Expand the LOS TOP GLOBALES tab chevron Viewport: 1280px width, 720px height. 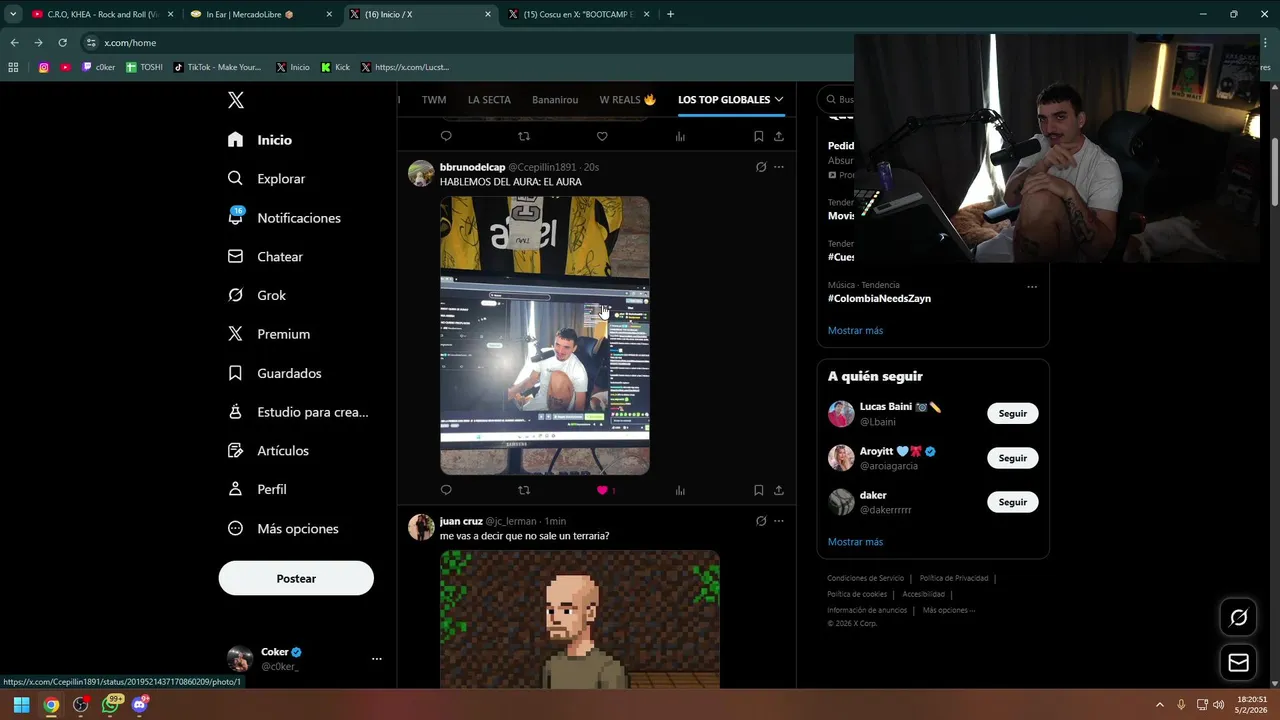[779, 100]
